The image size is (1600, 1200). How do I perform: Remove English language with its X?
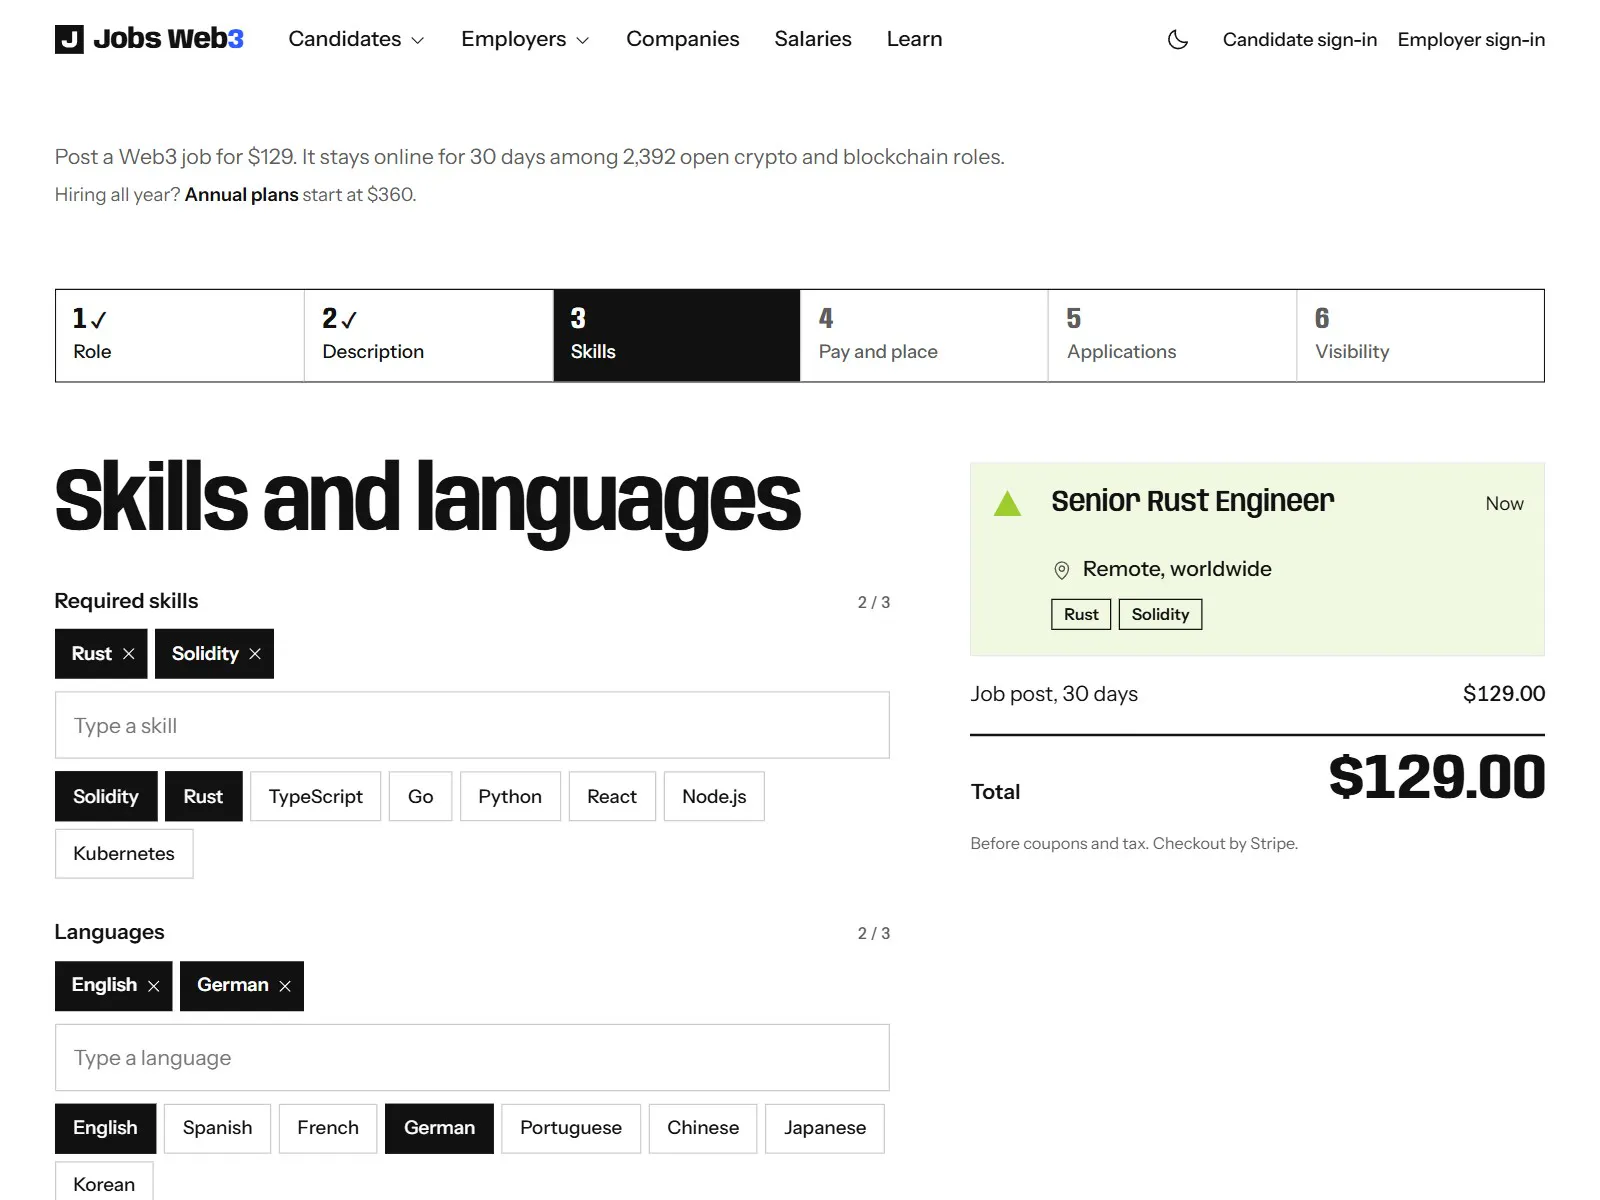[x=154, y=986]
